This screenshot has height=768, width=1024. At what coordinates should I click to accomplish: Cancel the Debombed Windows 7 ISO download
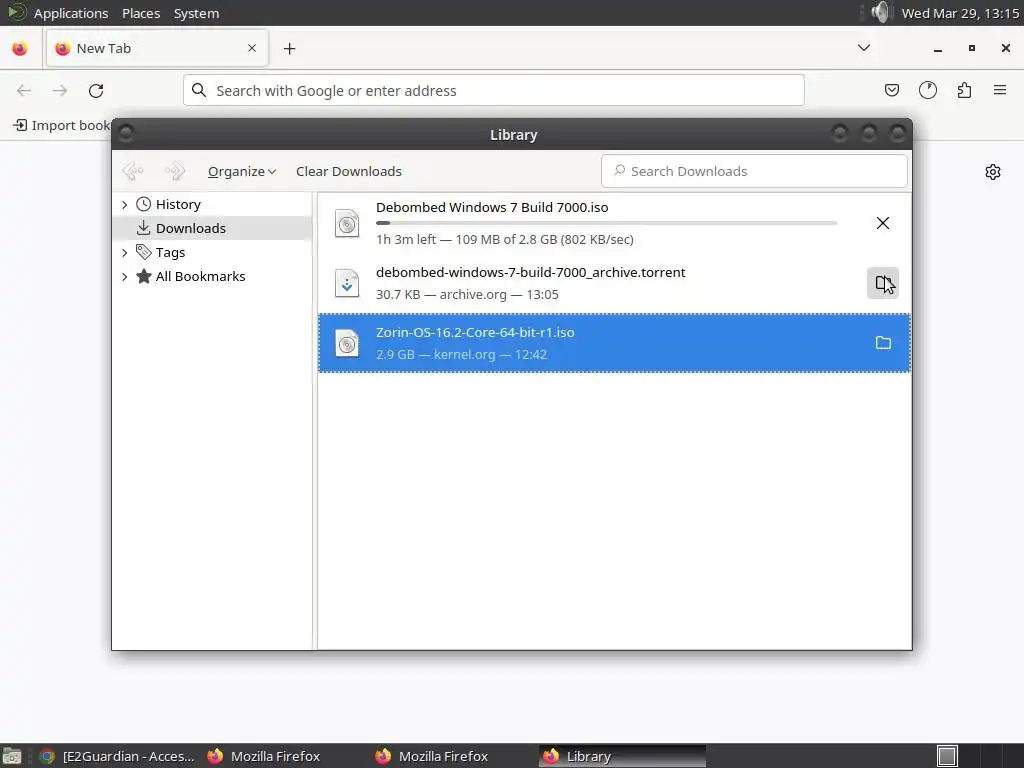[882, 223]
